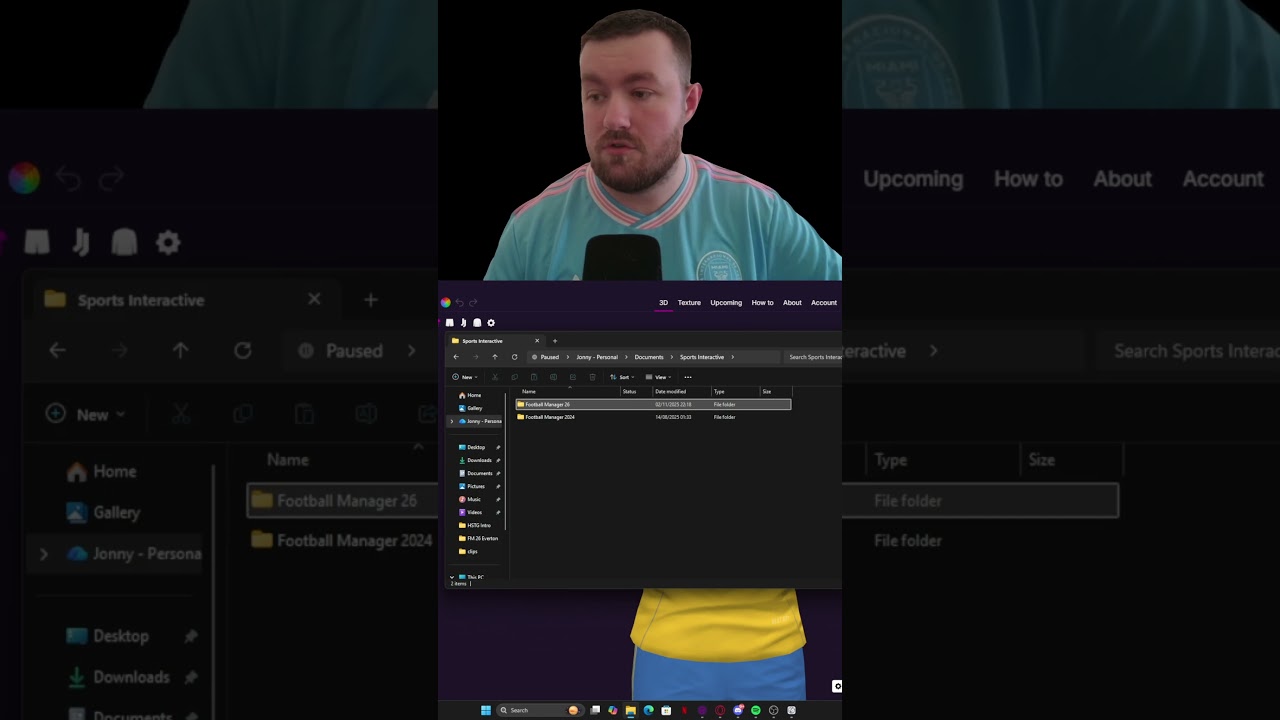
Task: Go forward in File Explorer
Action: point(475,357)
